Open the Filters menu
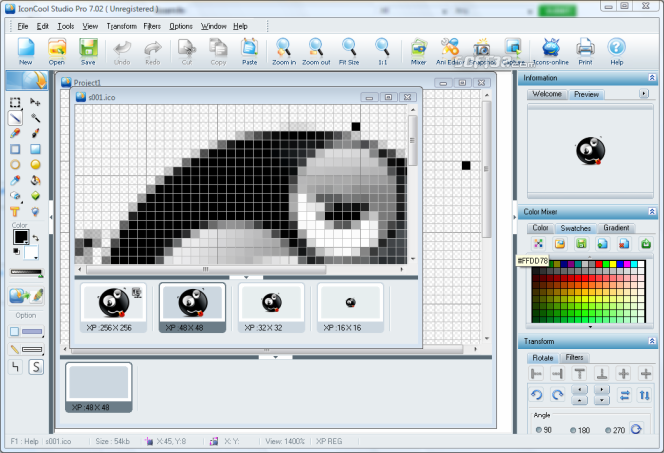The width and height of the screenshot is (664, 453). click(x=152, y=26)
